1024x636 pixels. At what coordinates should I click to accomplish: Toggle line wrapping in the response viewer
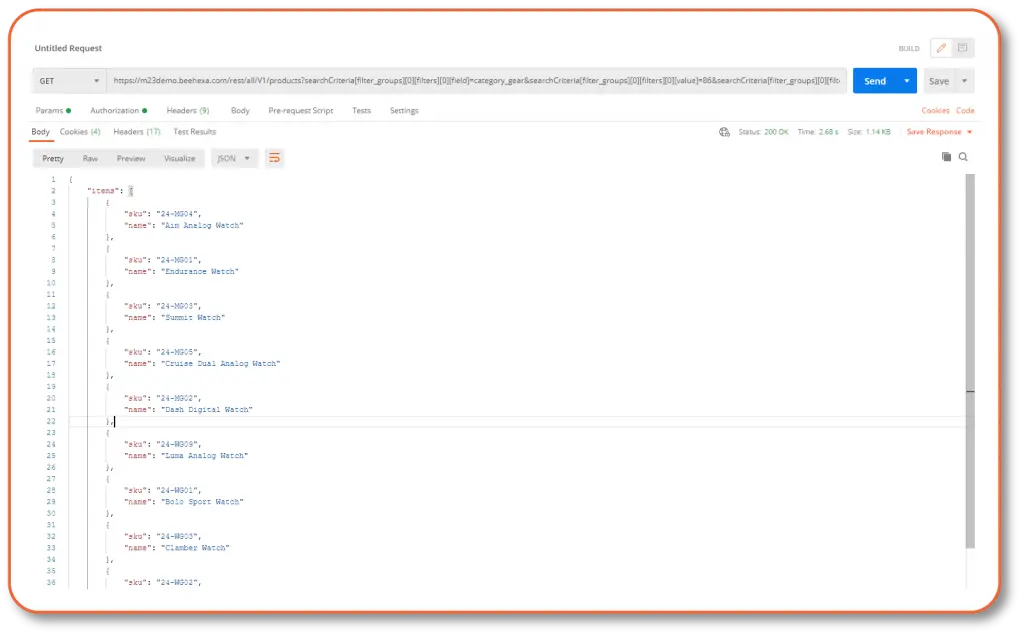(x=276, y=157)
